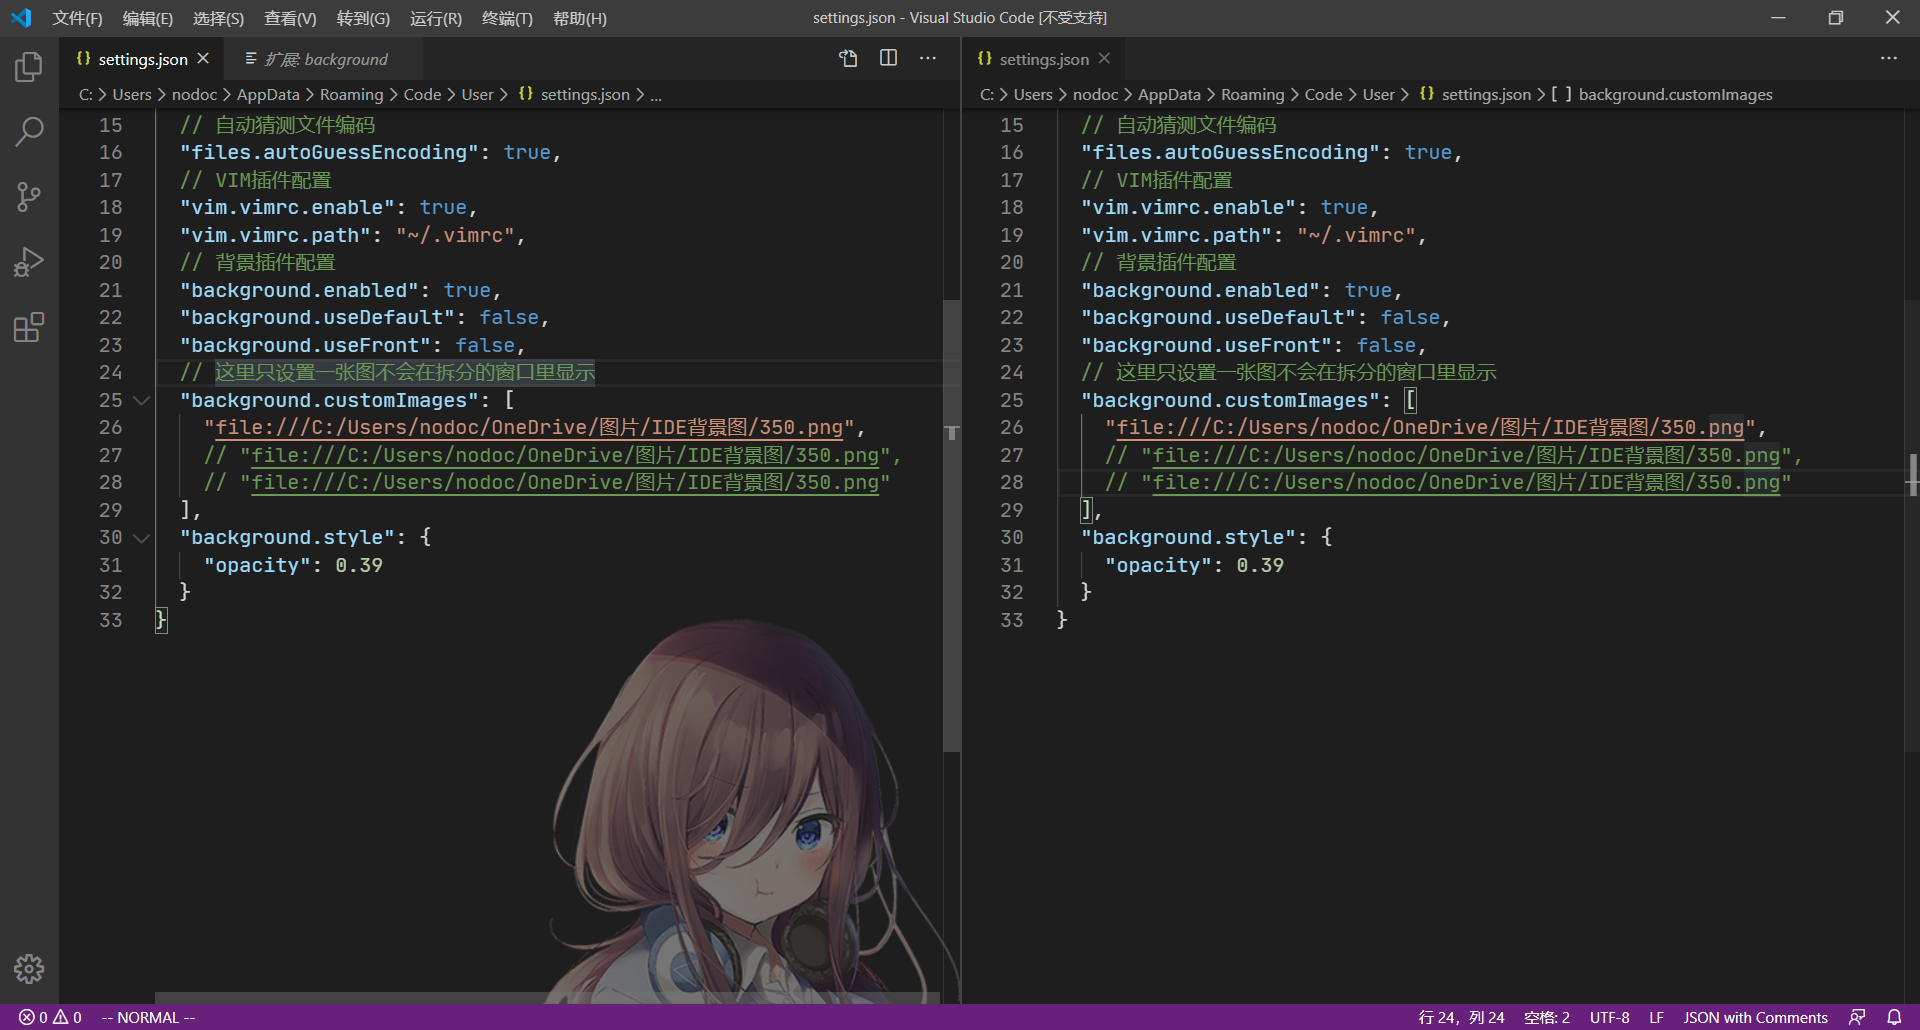
Task: Click Roaming in right breadcrumb
Action: pyautogui.click(x=1252, y=94)
